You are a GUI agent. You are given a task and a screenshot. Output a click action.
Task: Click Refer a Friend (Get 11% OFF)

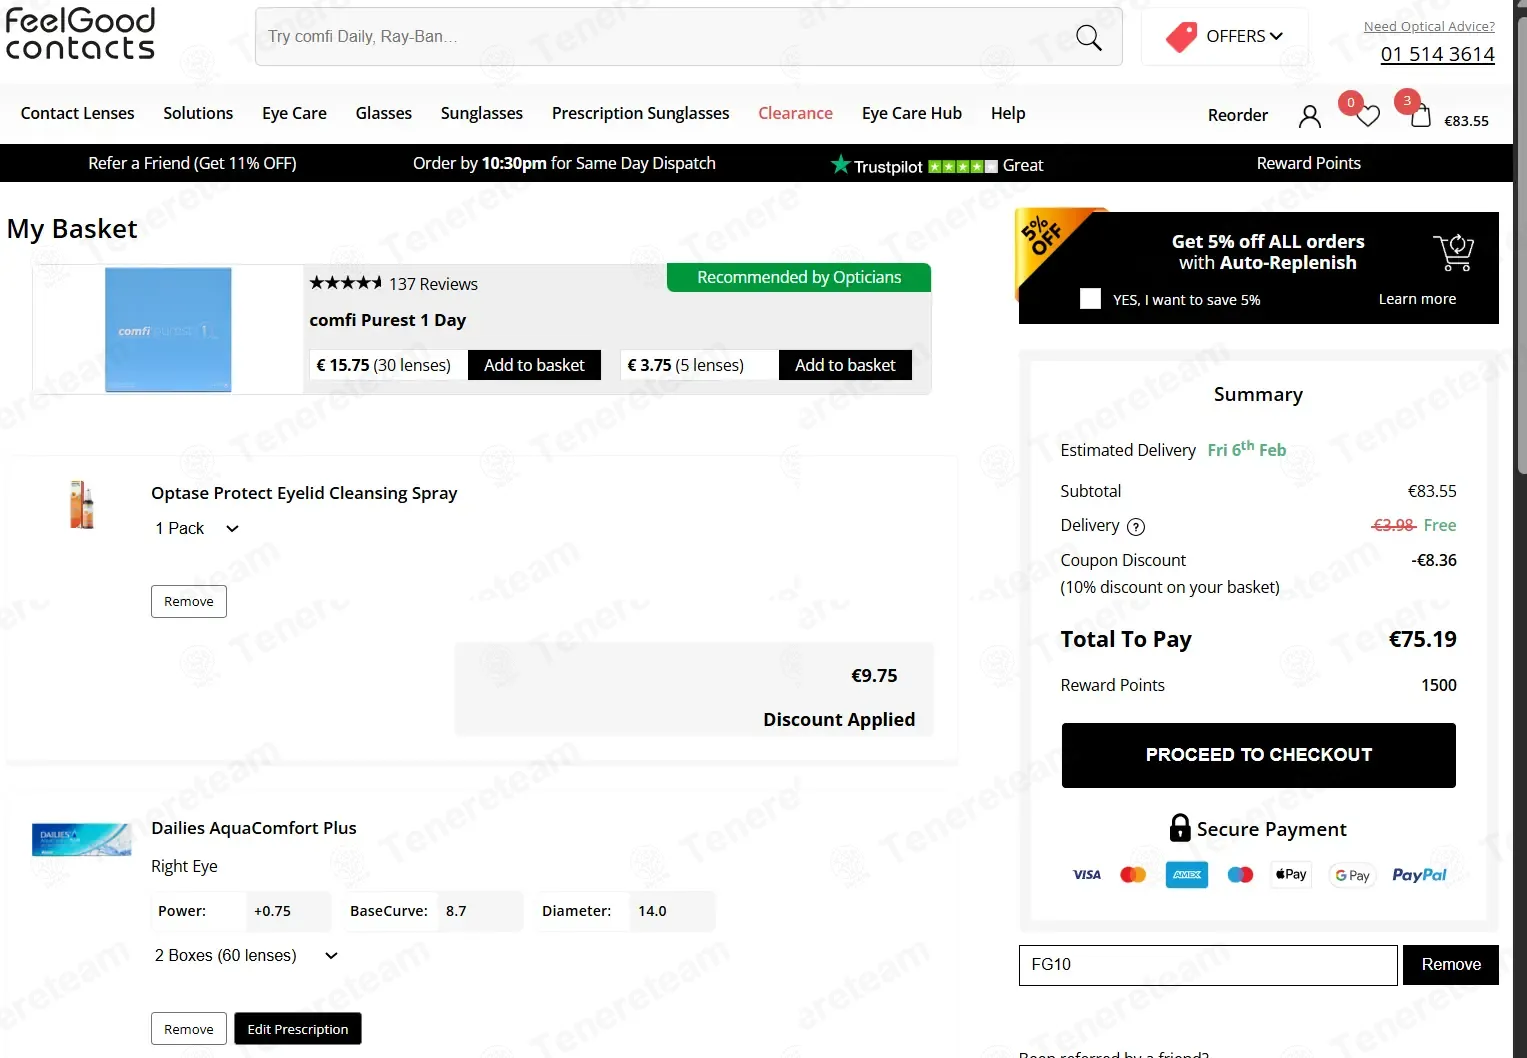click(192, 163)
